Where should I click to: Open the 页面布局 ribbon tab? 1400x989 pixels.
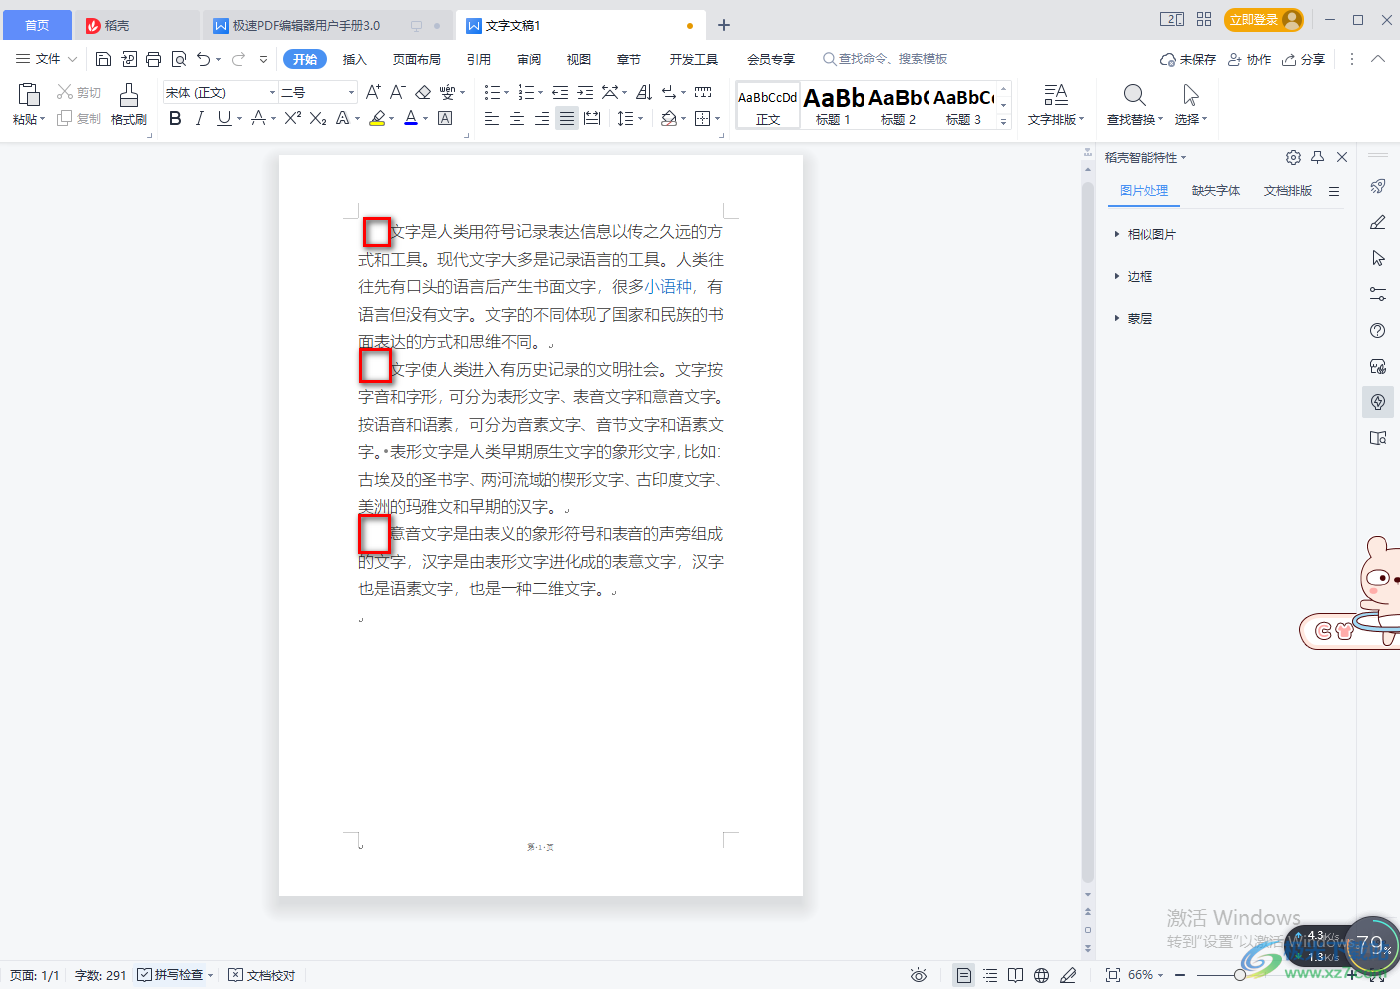(x=417, y=59)
